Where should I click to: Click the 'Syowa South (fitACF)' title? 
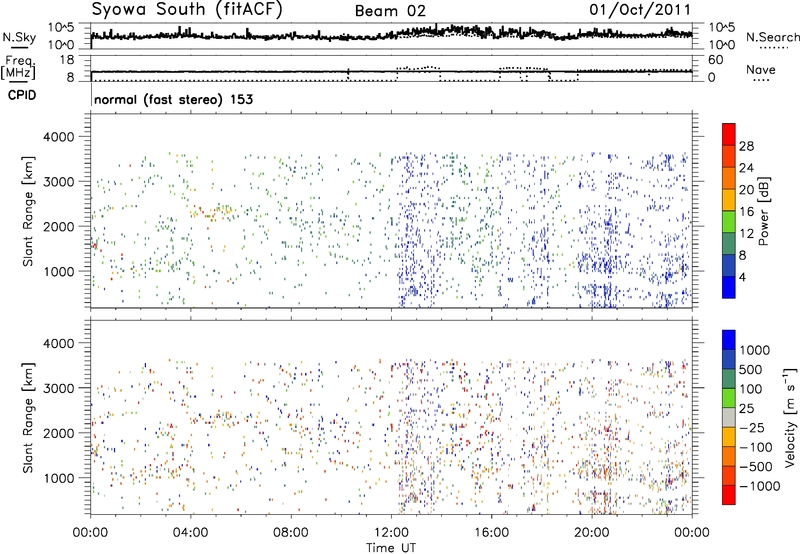pos(186,10)
